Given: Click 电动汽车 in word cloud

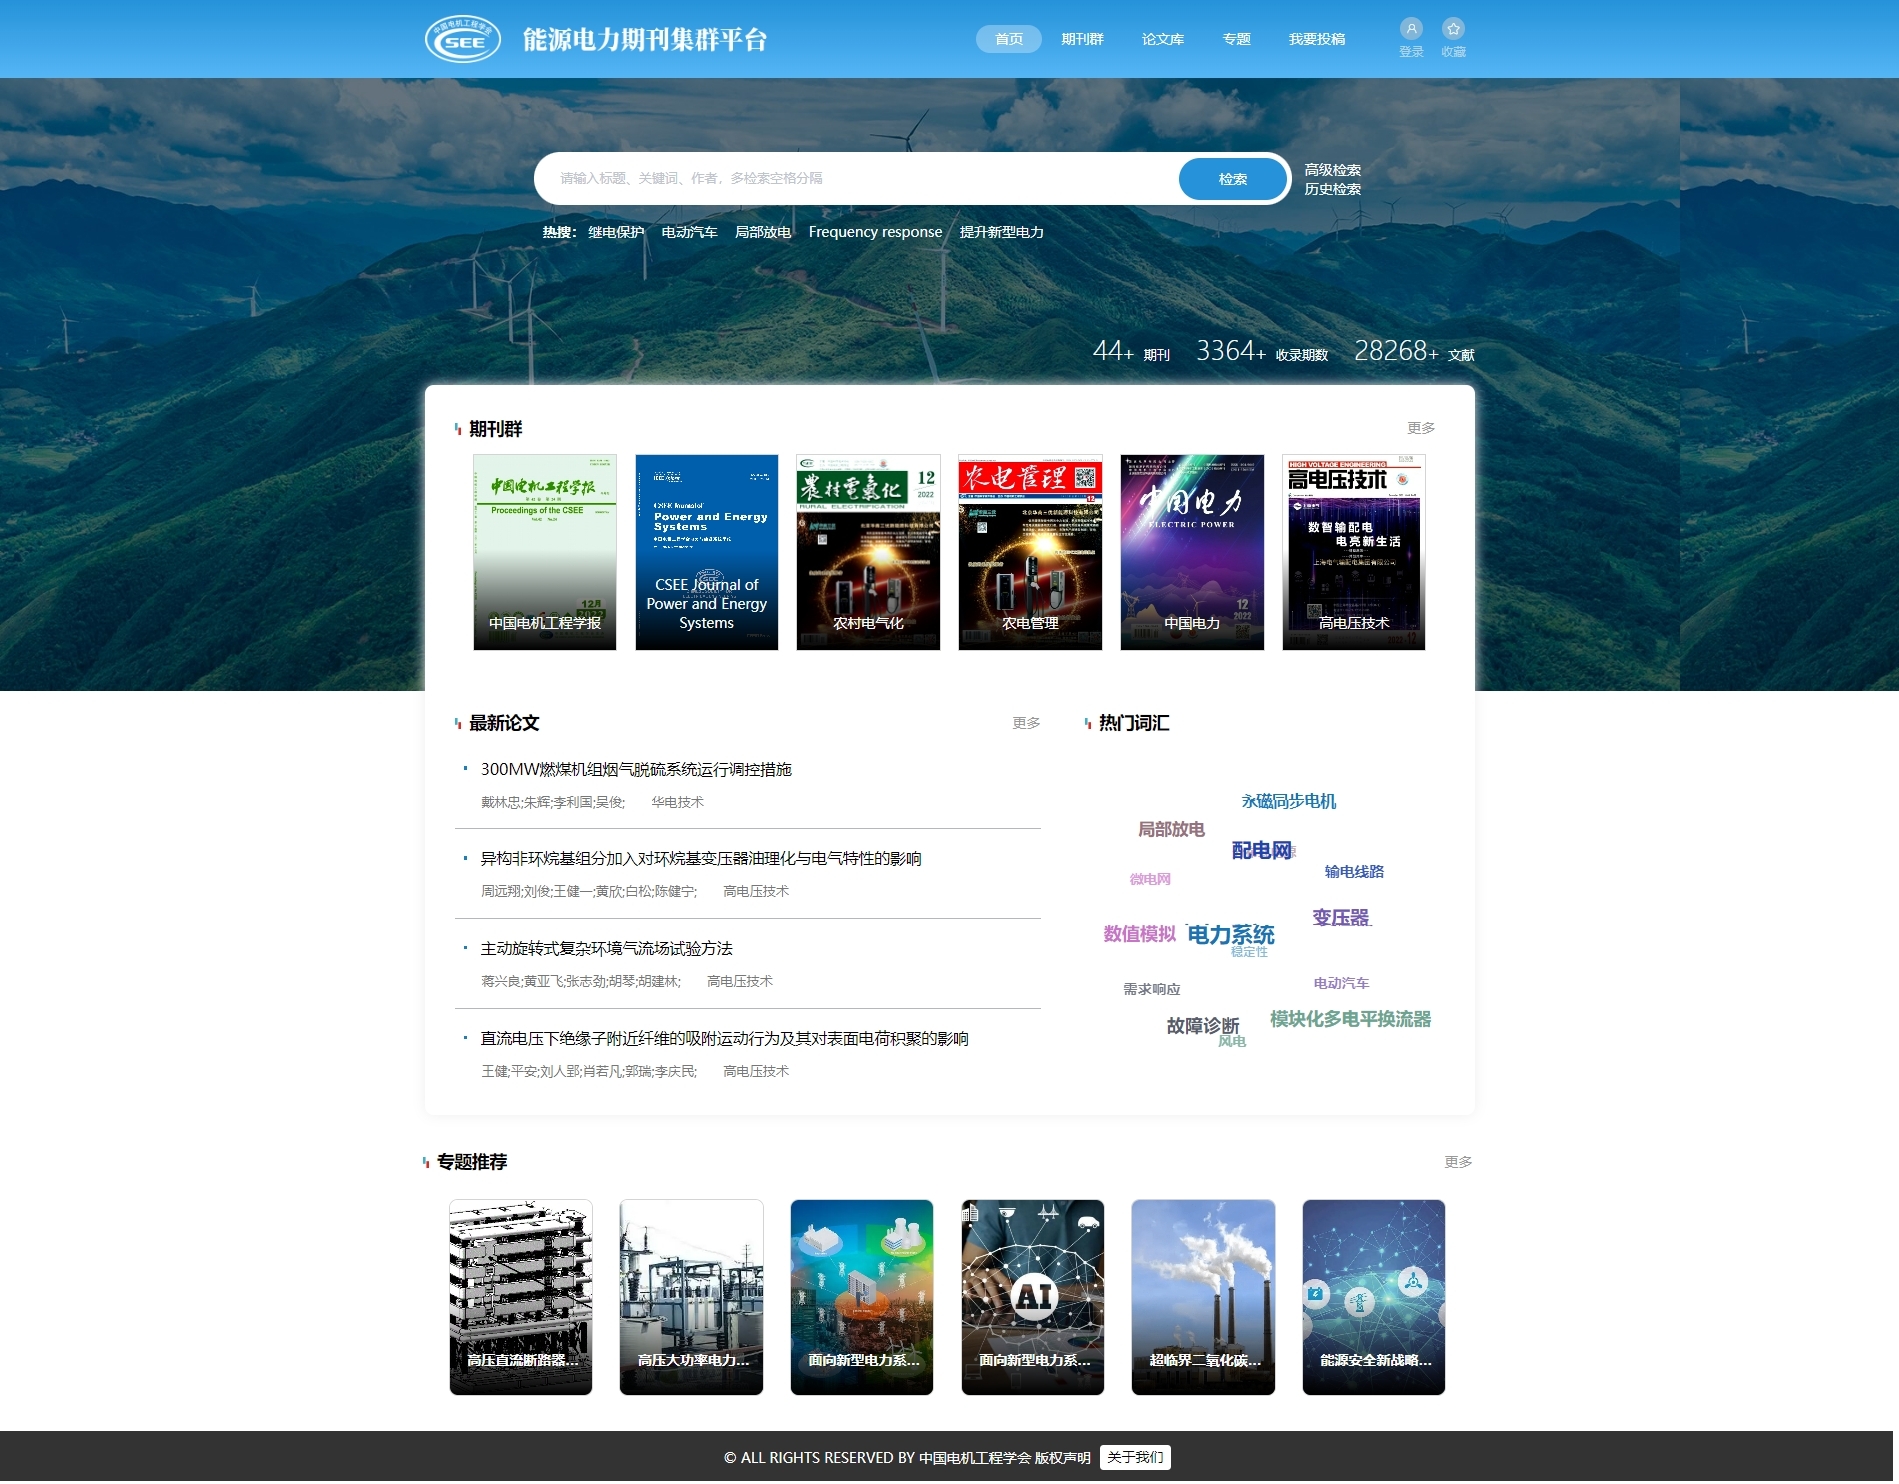Looking at the screenshot, I should pyautogui.click(x=1341, y=983).
